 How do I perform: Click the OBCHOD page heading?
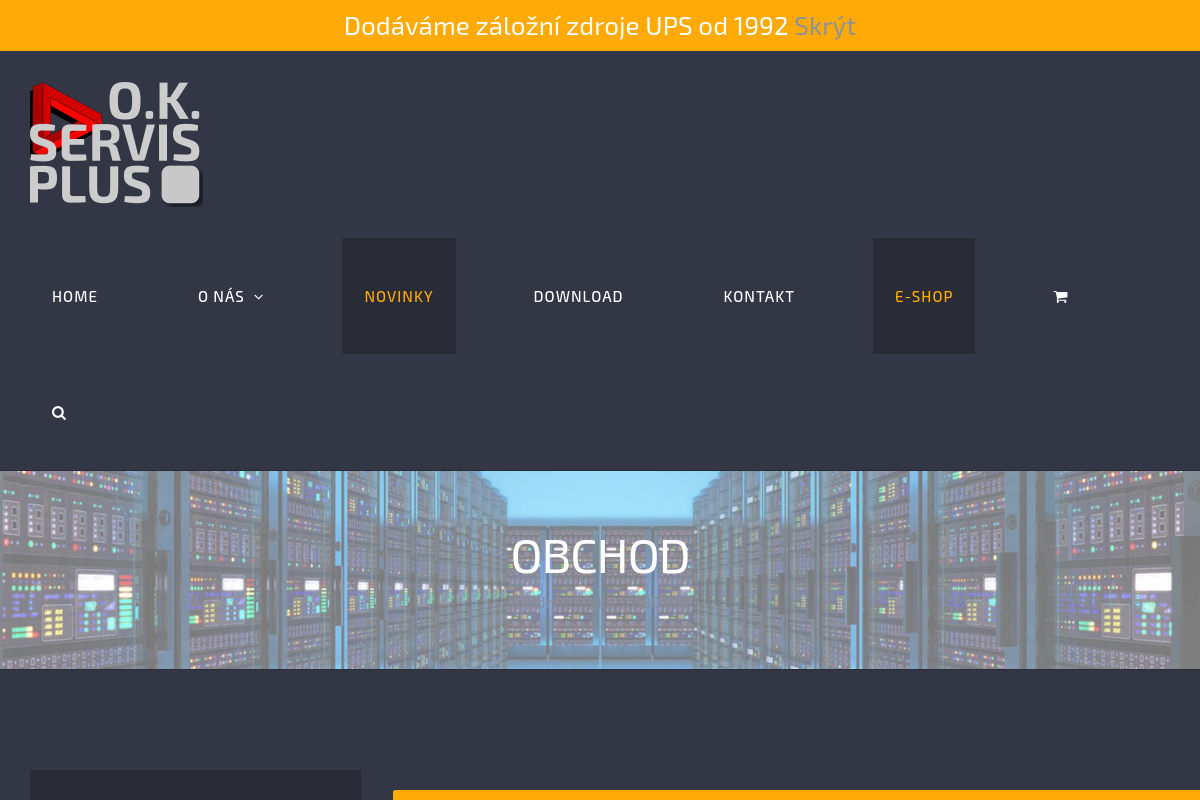pyautogui.click(x=600, y=557)
